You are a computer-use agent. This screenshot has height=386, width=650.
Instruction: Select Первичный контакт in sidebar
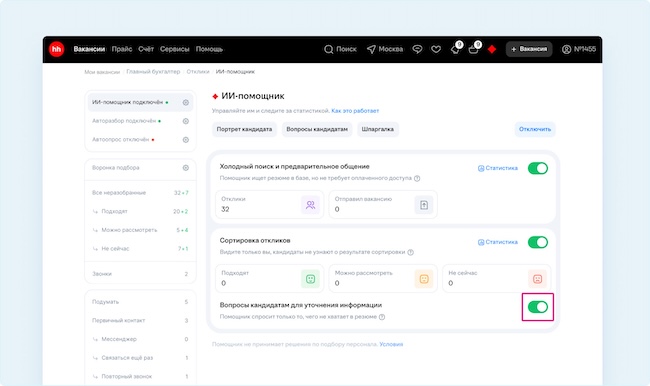click(x=140, y=320)
